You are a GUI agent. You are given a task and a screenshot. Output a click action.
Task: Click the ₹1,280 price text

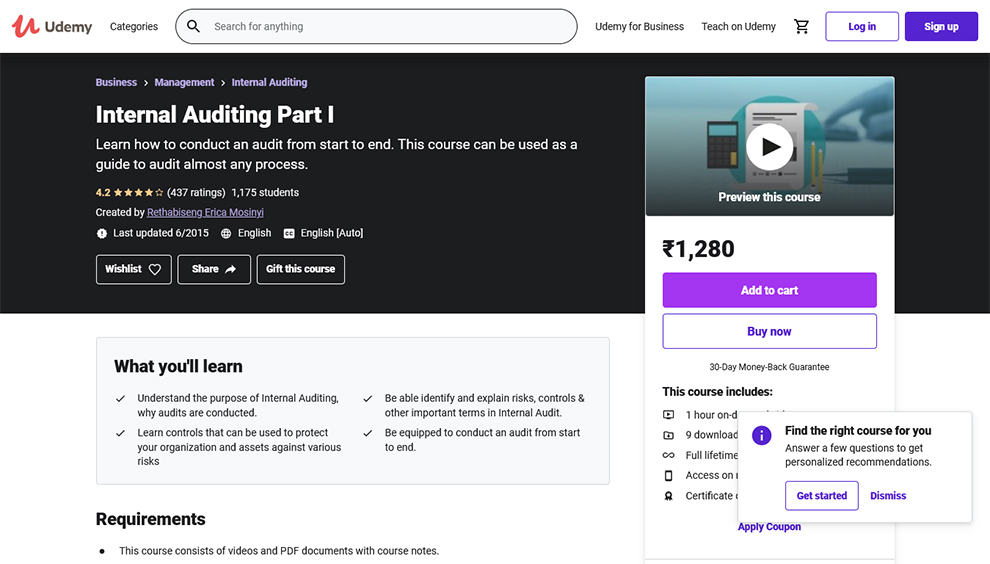coord(698,249)
